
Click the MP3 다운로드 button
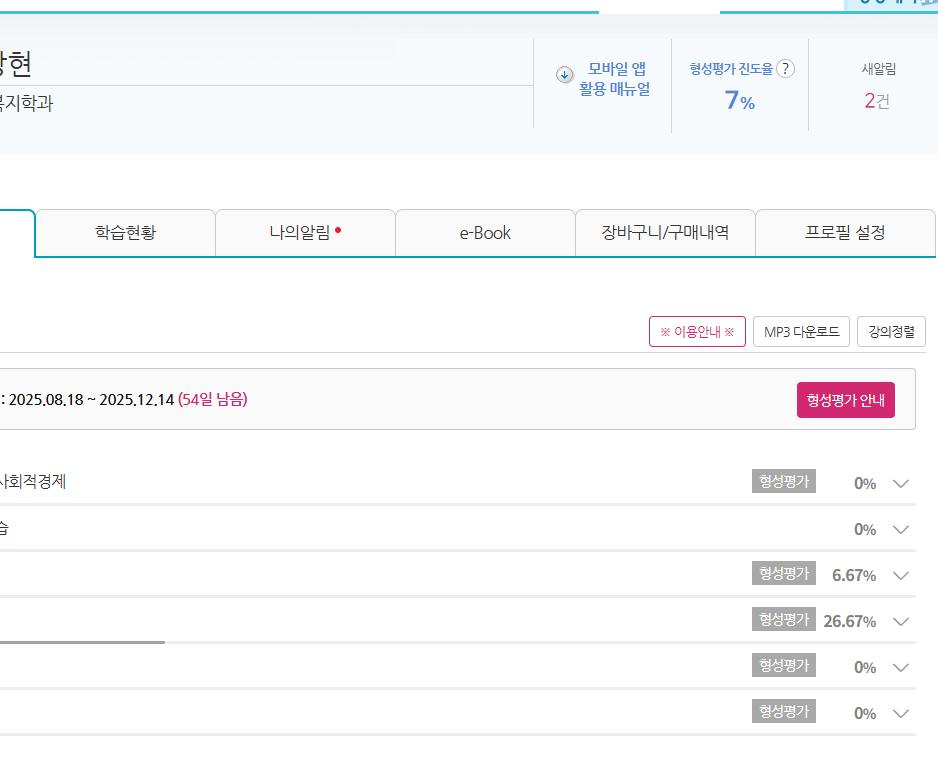click(801, 332)
